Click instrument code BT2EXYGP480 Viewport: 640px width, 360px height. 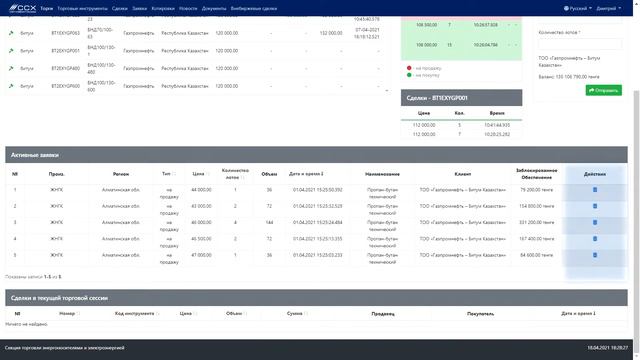coord(65,68)
